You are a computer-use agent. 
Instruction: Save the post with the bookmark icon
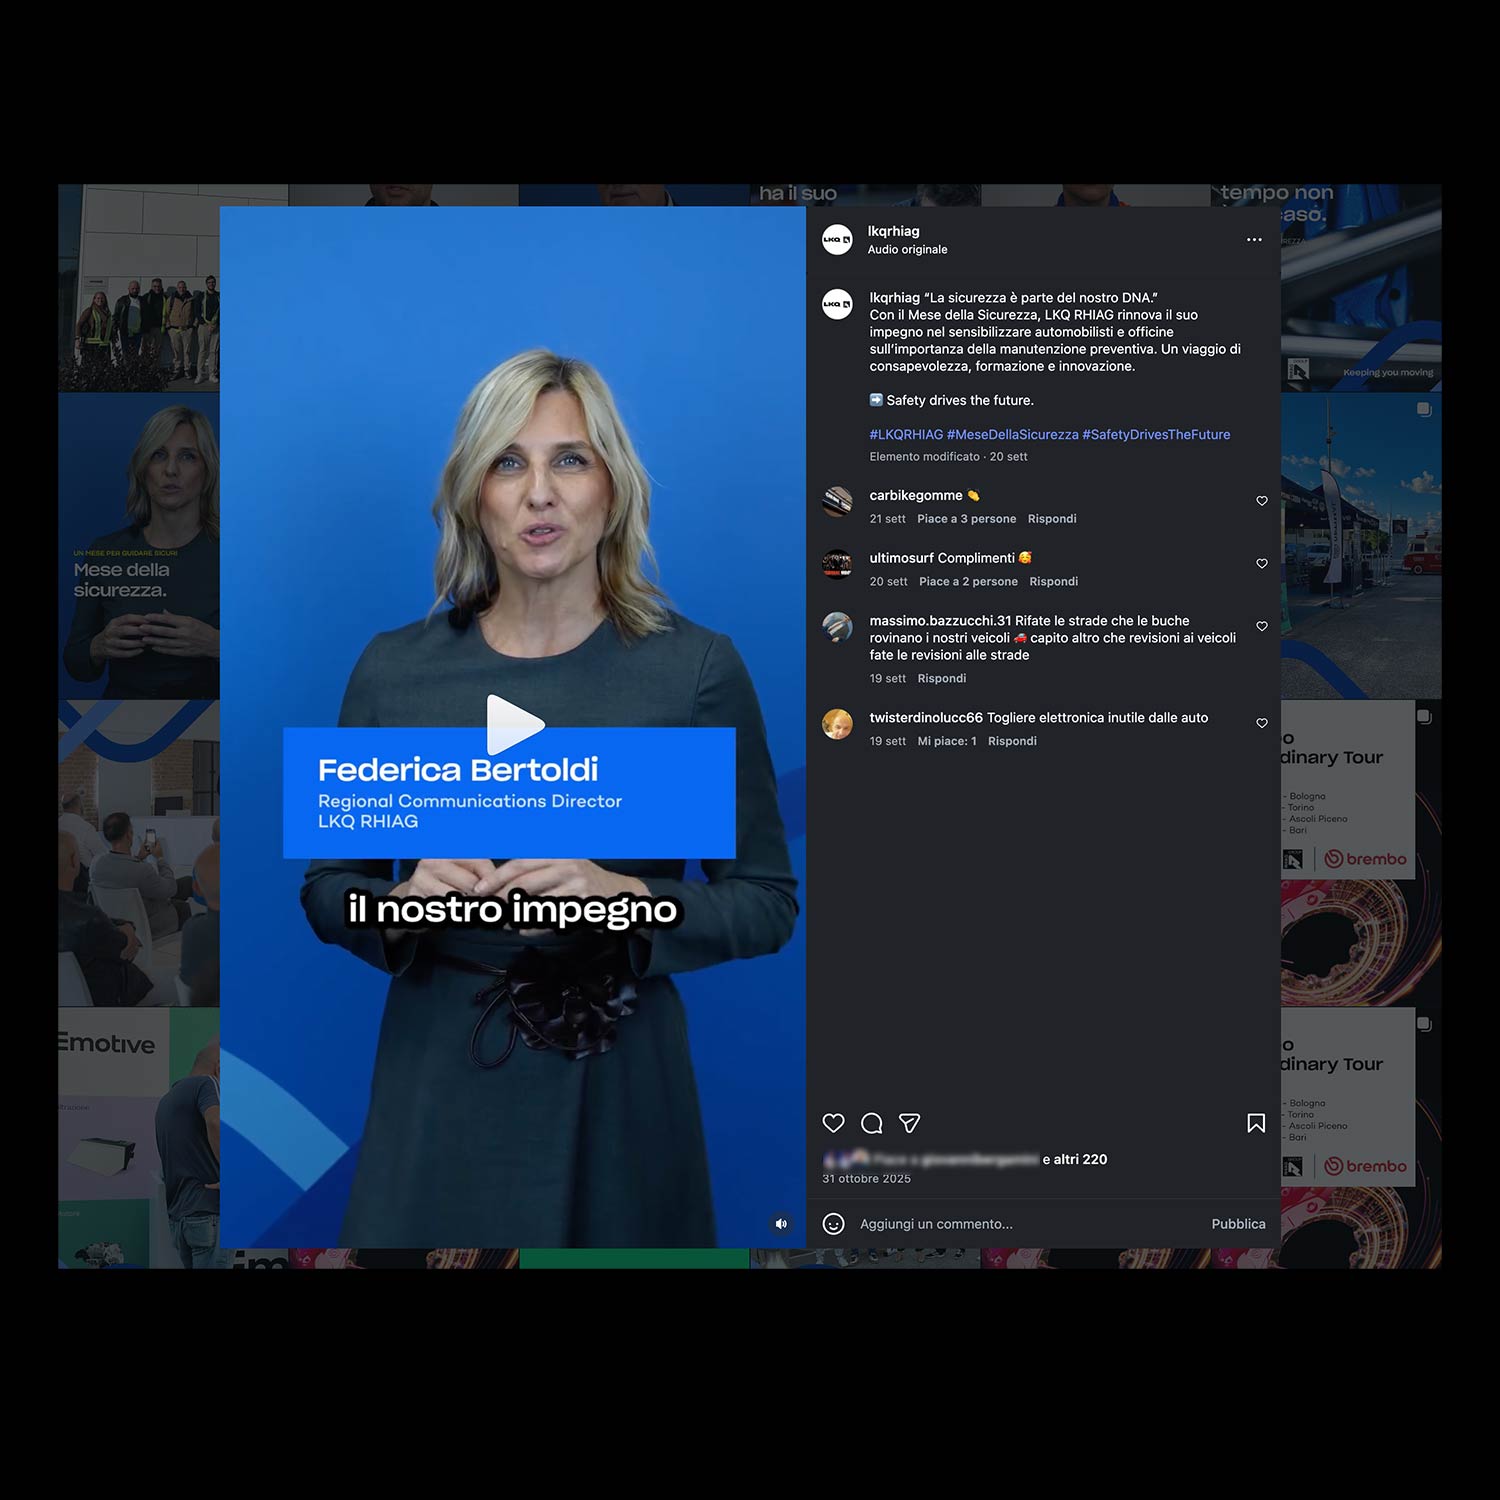pyautogui.click(x=1256, y=1123)
